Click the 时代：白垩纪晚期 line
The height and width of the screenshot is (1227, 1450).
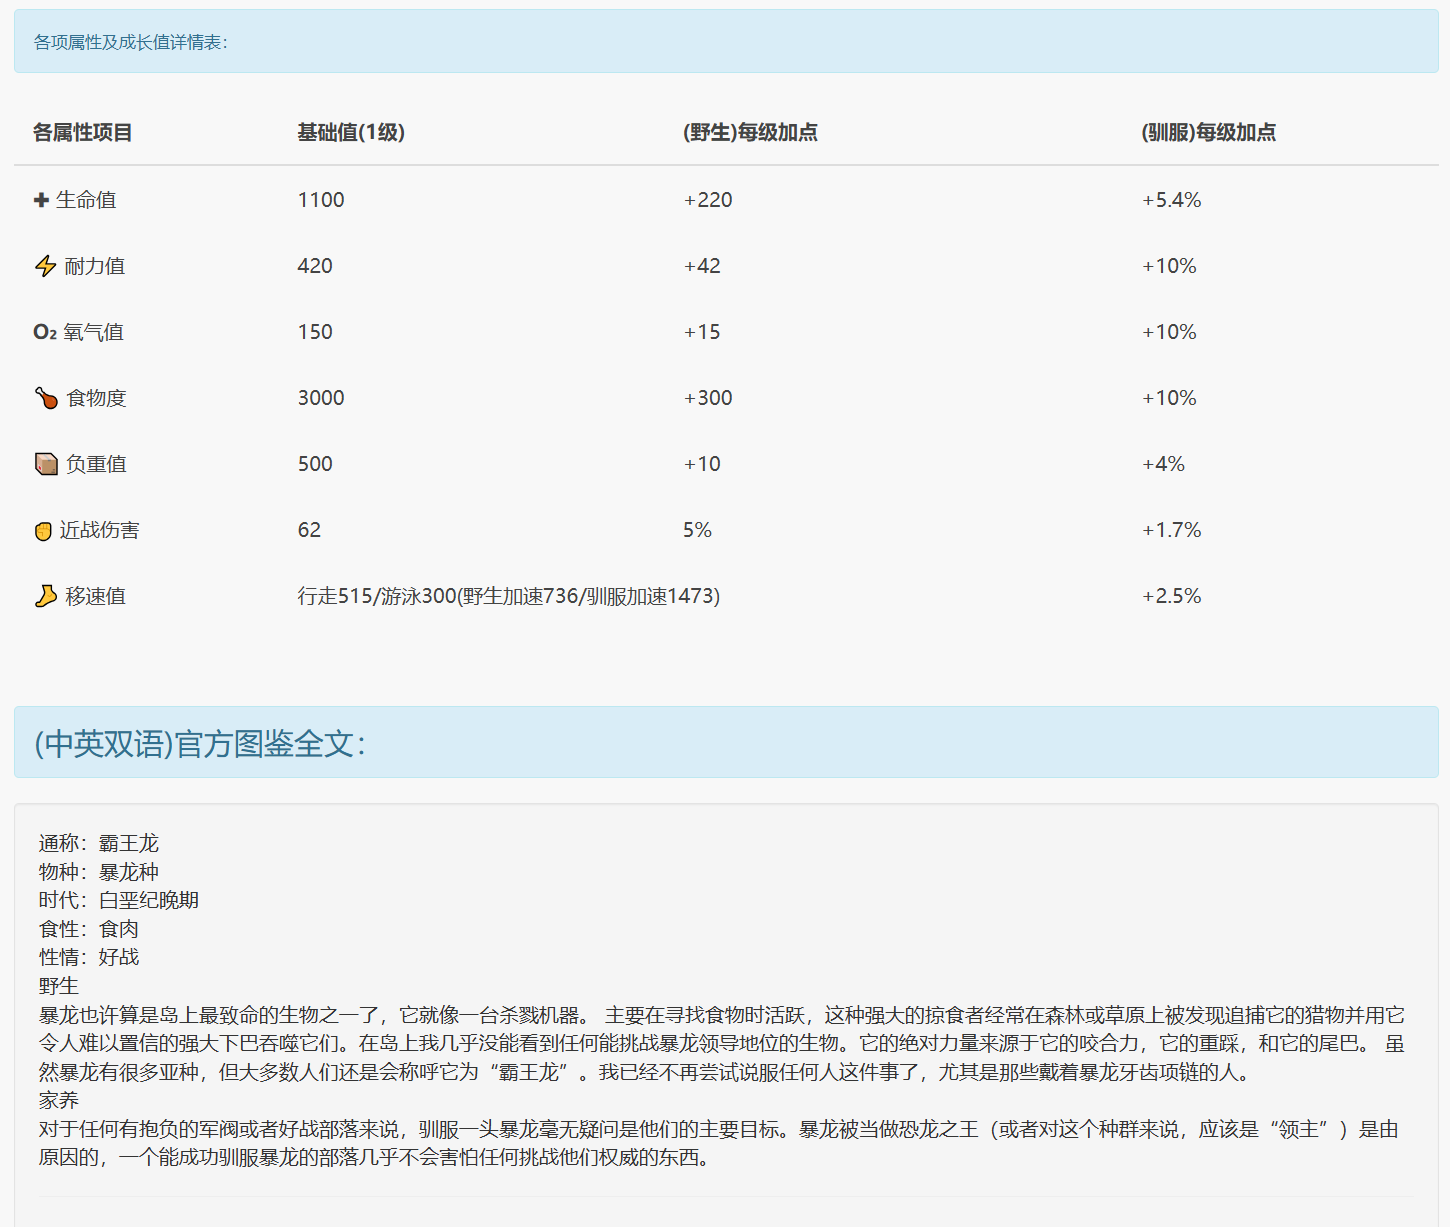(x=119, y=900)
